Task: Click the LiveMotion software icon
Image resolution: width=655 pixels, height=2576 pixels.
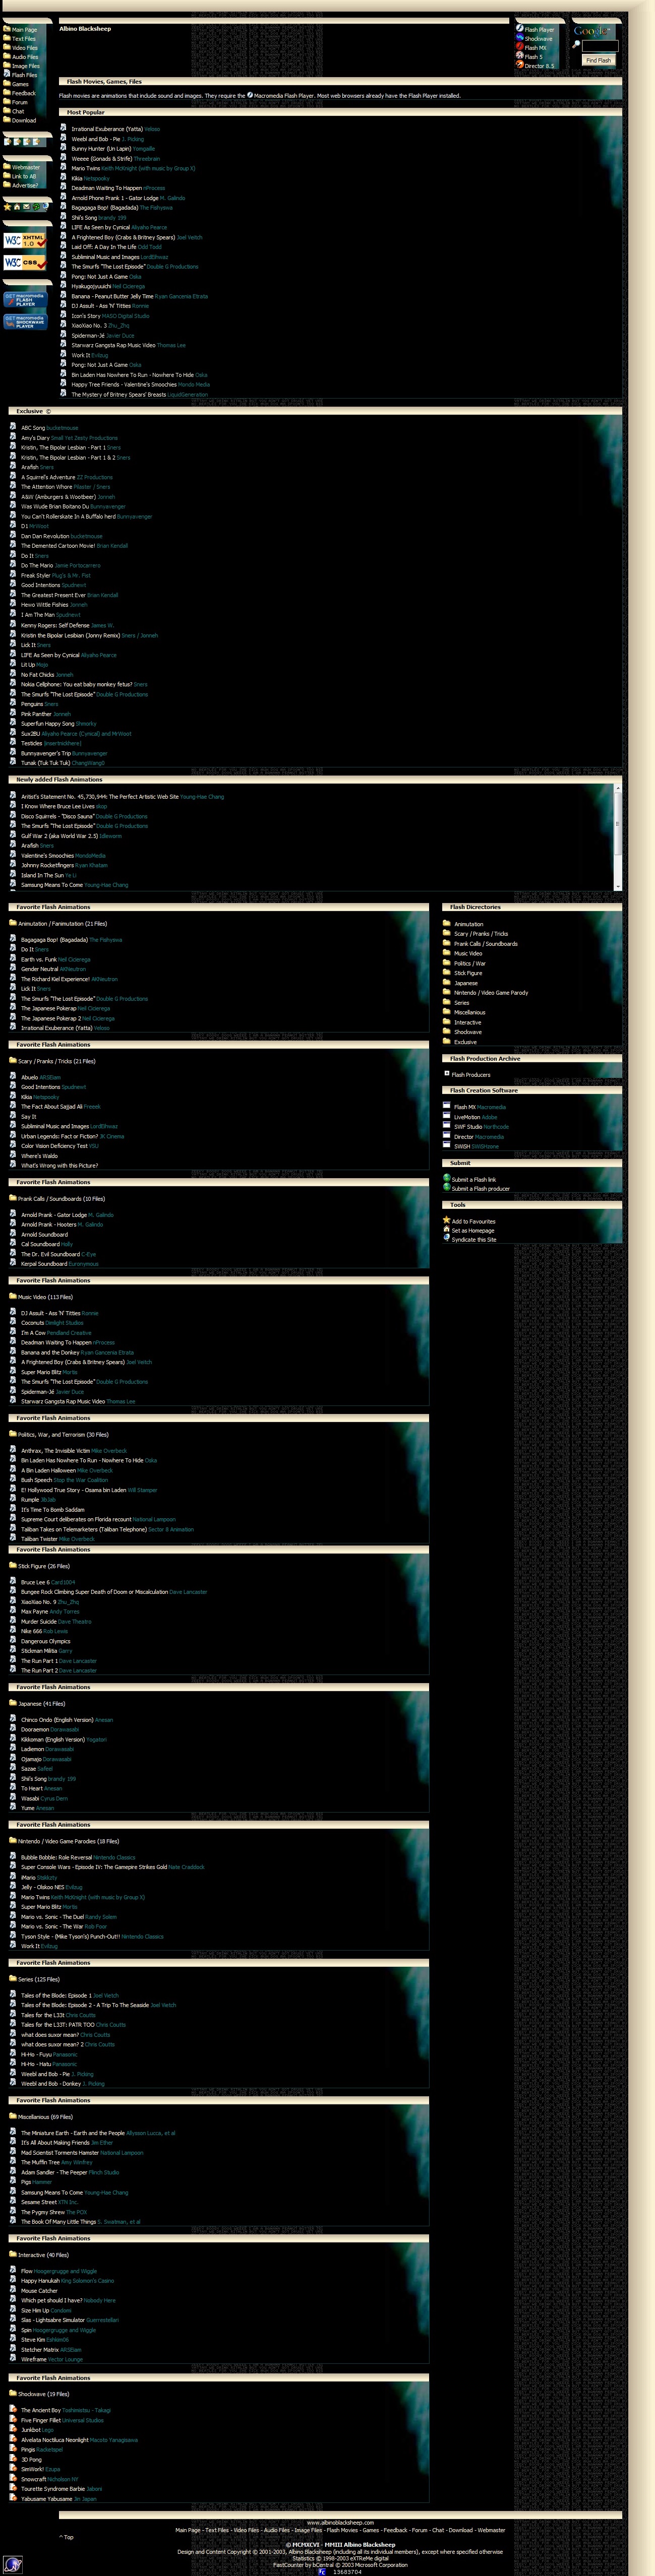Action: (446, 1116)
